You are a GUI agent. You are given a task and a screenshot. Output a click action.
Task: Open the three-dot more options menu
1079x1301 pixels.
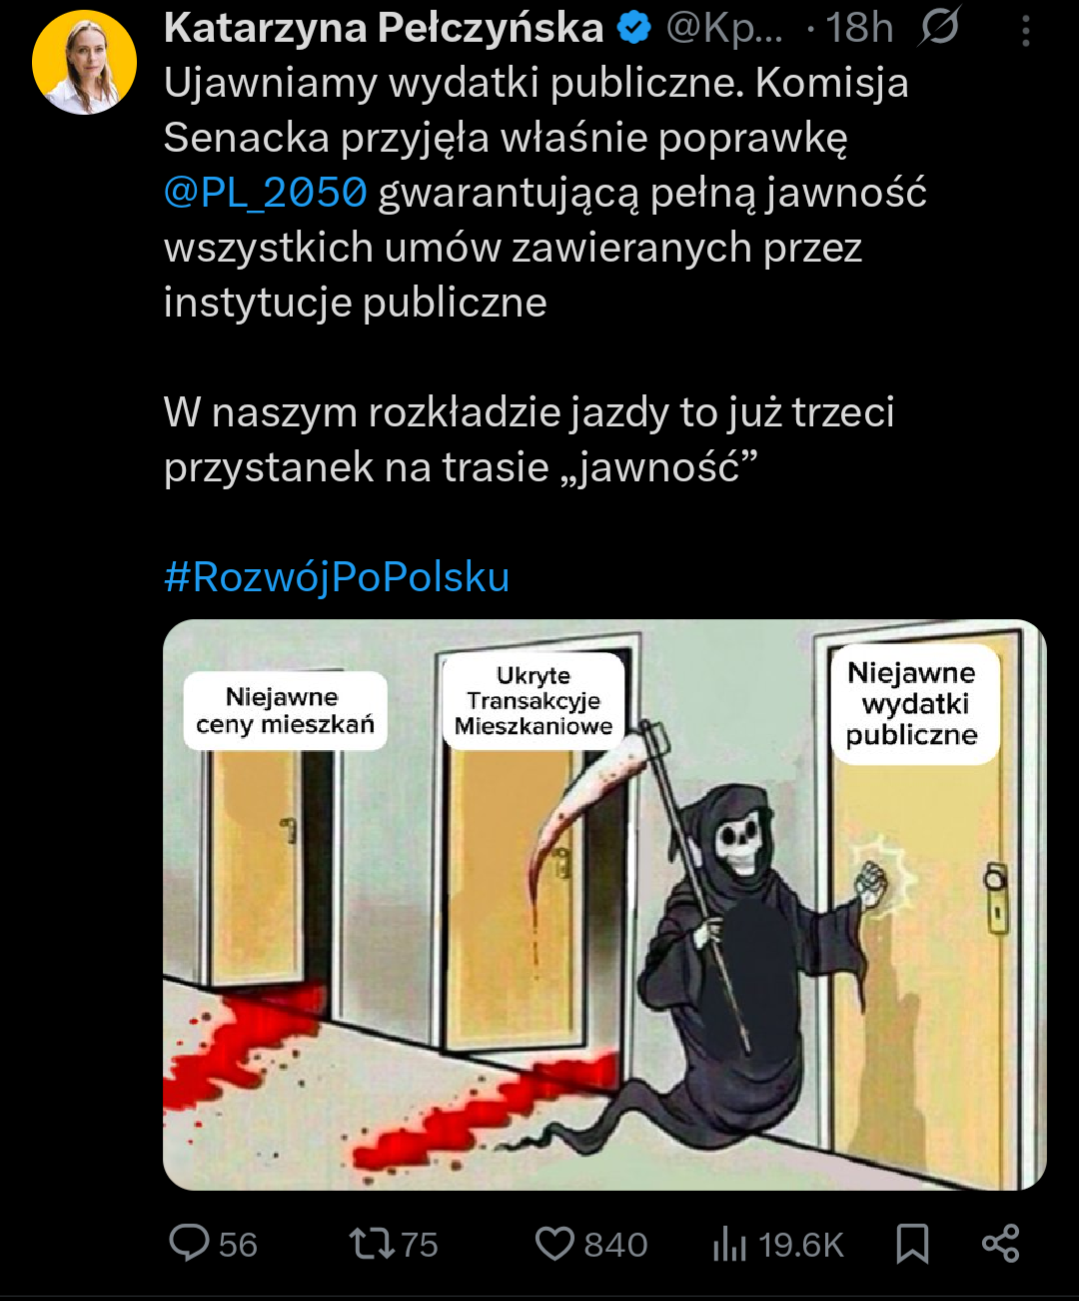tap(1026, 31)
